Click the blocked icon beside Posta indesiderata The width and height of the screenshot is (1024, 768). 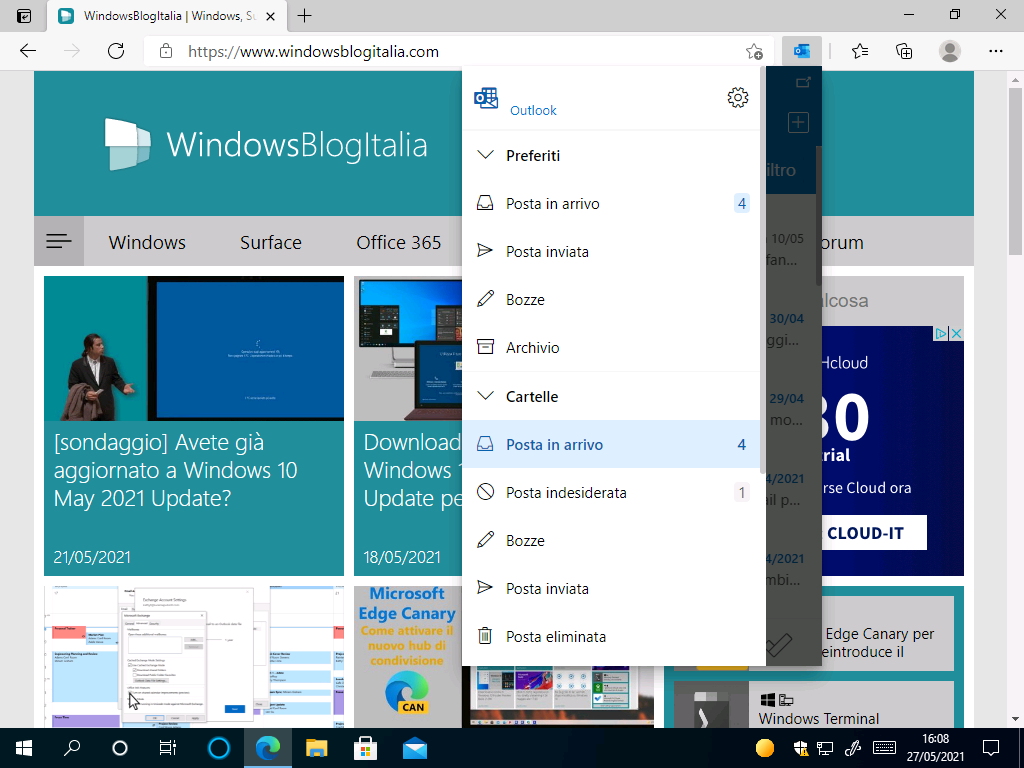click(x=485, y=492)
